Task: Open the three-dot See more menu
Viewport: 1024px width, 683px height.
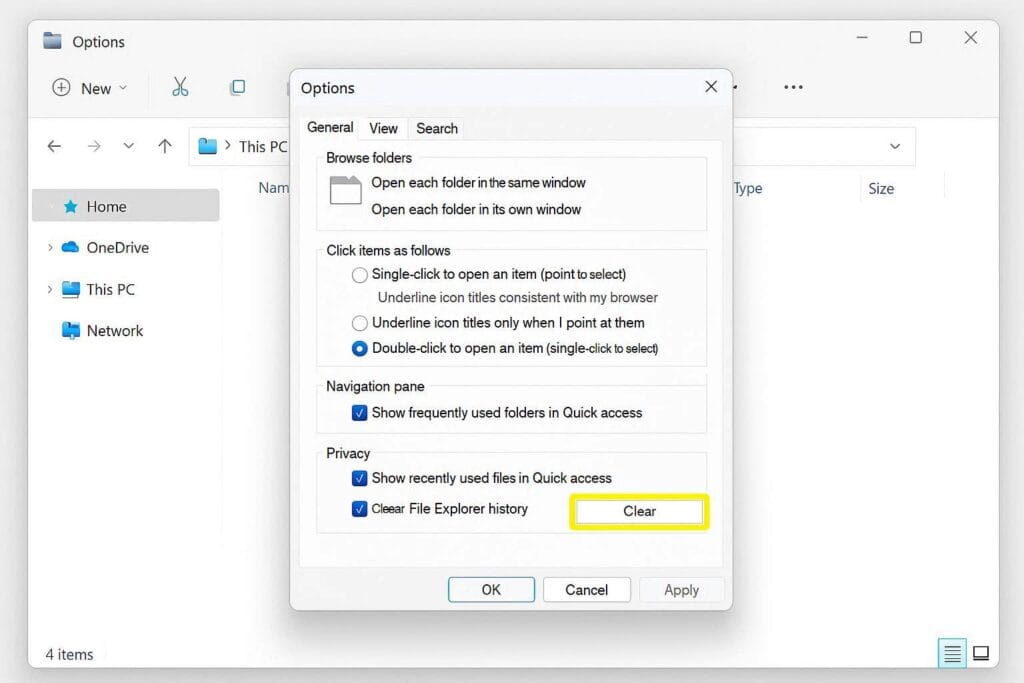Action: 793,87
